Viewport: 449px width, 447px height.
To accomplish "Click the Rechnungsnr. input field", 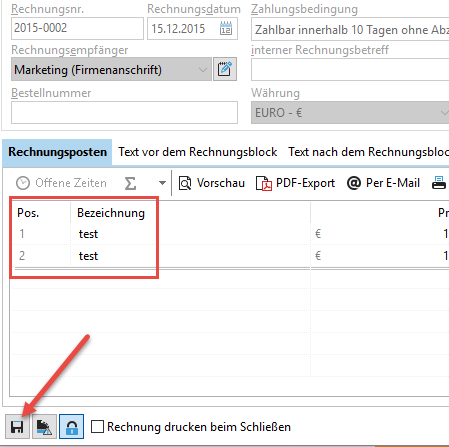I will click(x=77, y=28).
